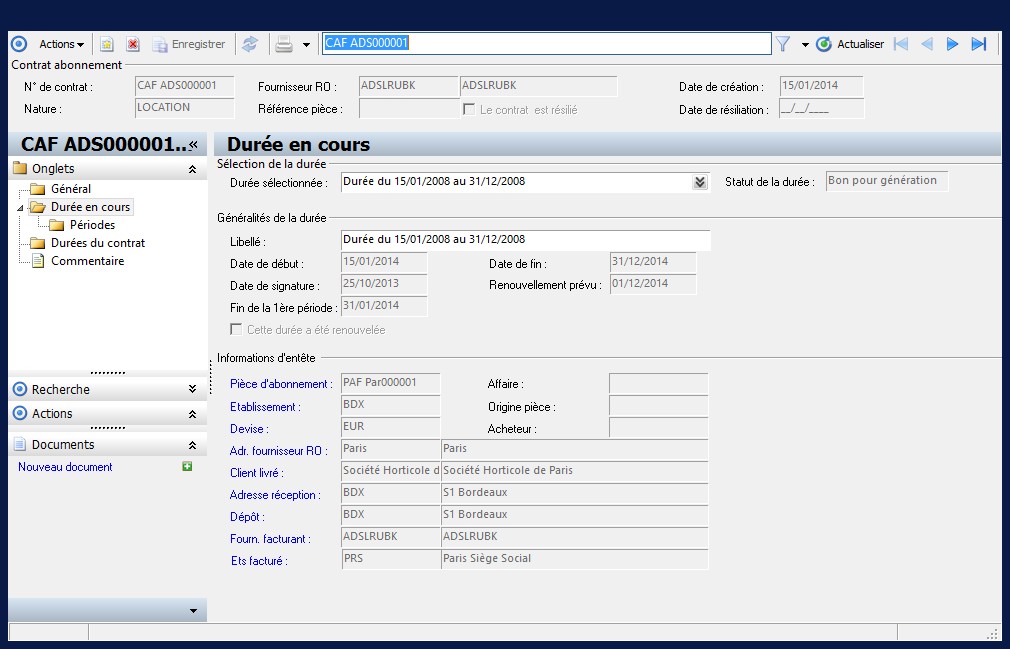
Task: Open the Durées du contrat tree item
Action: point(98,243)
